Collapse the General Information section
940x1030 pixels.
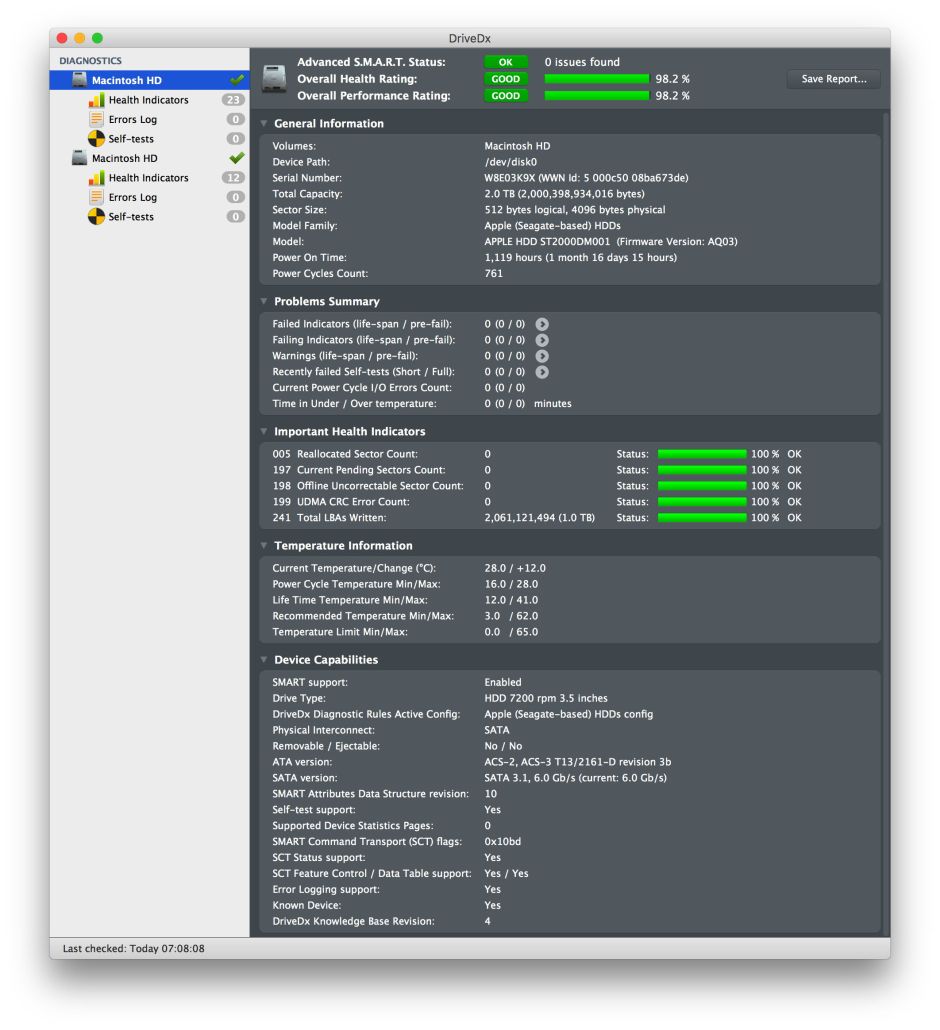pyautogui.click(x=264, y=123)
